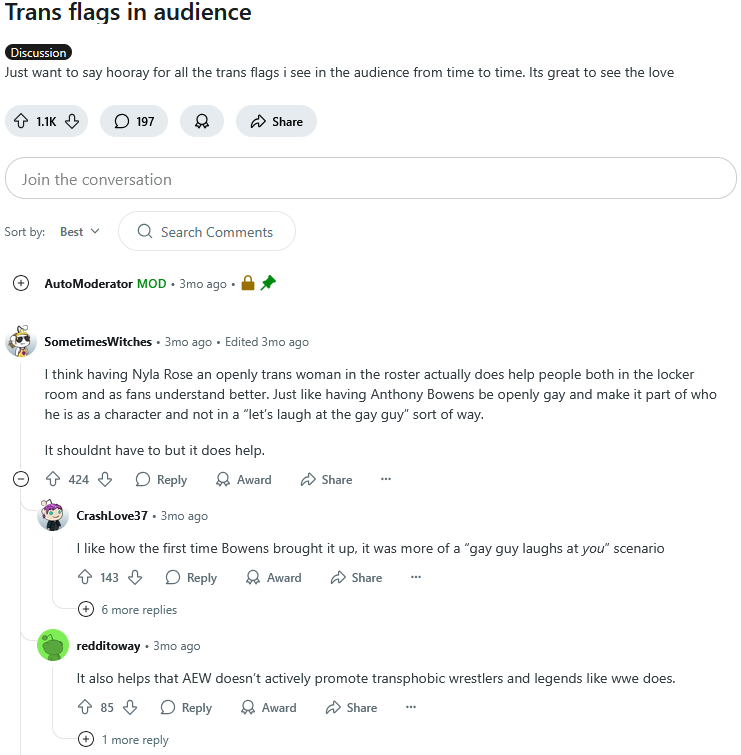Downvote the main post
This screenshot has width=741, height=755.
72,121
